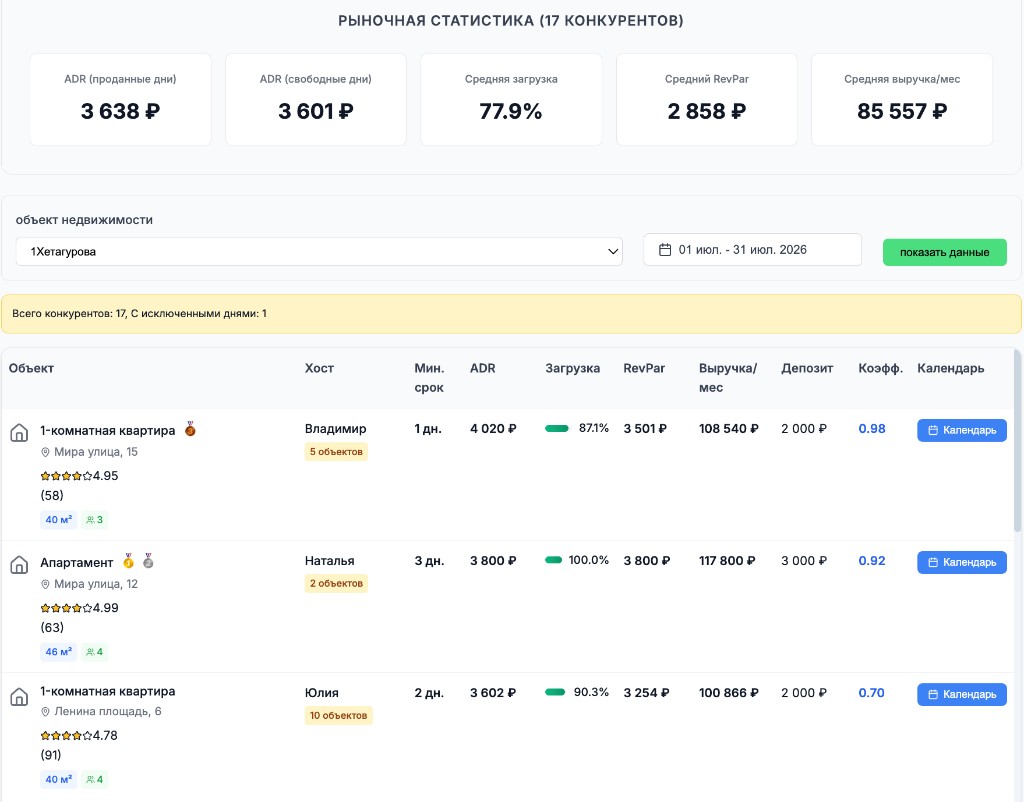Click bronze medal next to 1-комнатная квартира Мира
The width and height of the screenshot is (1024, 802).
point(190,429)
